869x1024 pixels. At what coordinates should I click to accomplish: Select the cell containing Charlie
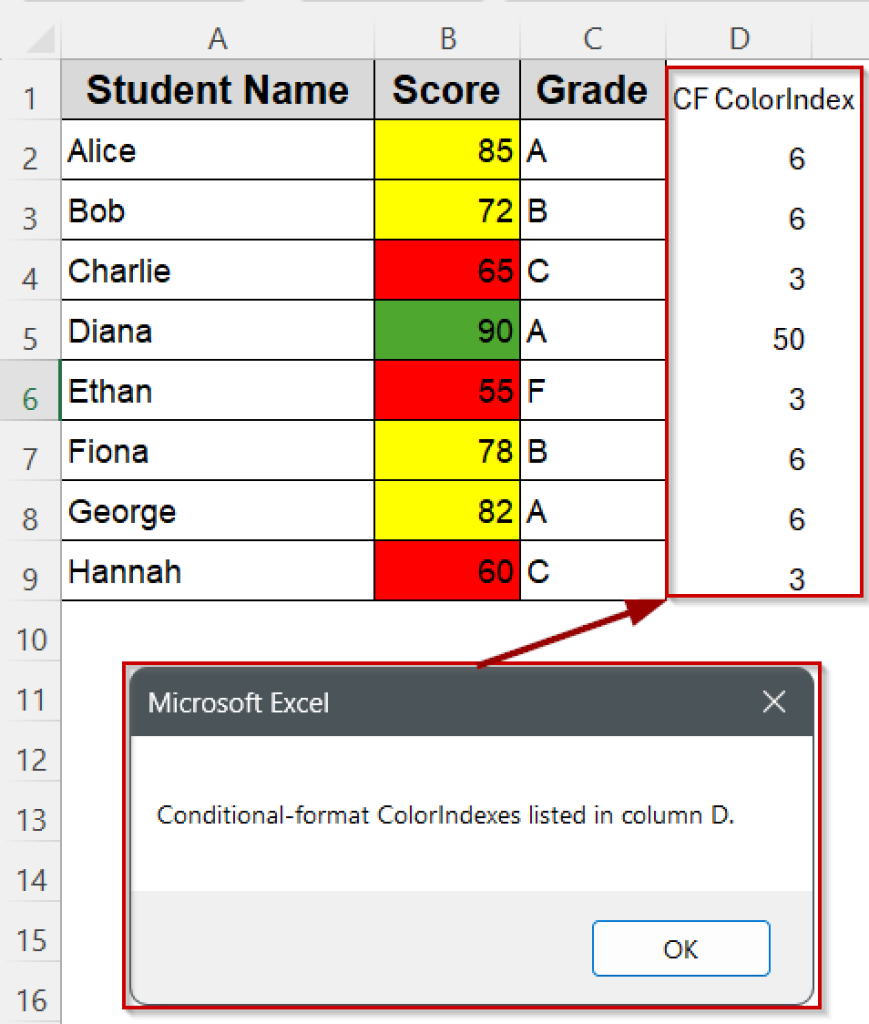point(217,270)
